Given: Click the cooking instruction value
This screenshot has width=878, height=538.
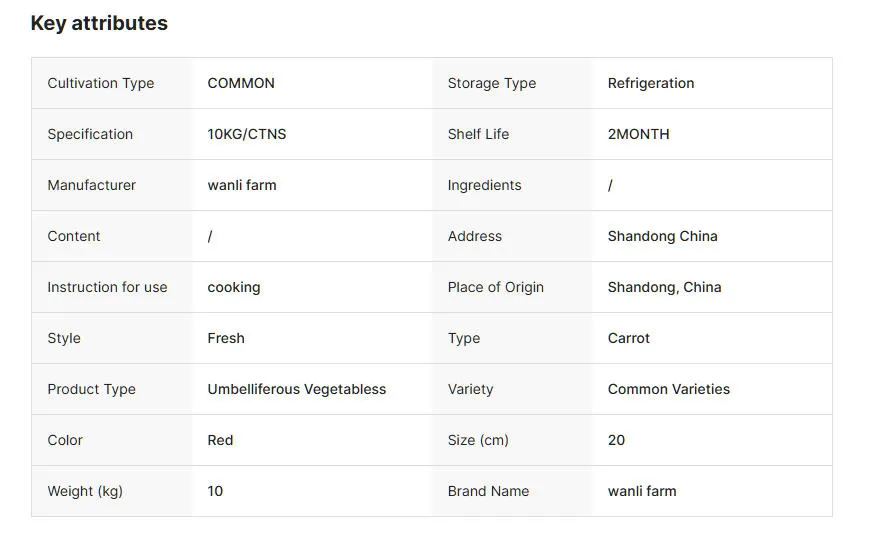Looking at the screenshot, I should coord(234,287).
